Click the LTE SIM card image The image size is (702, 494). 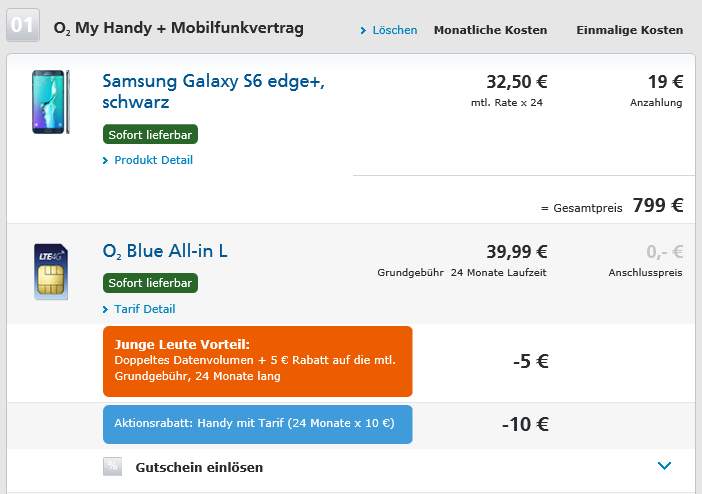(x=51, y=271)
